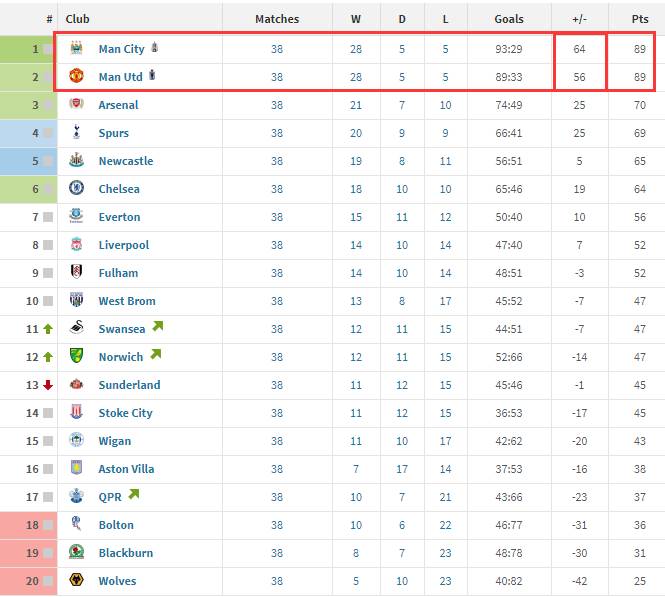Click the Club column header
665x597 pixels.
(x=77, y=19)
